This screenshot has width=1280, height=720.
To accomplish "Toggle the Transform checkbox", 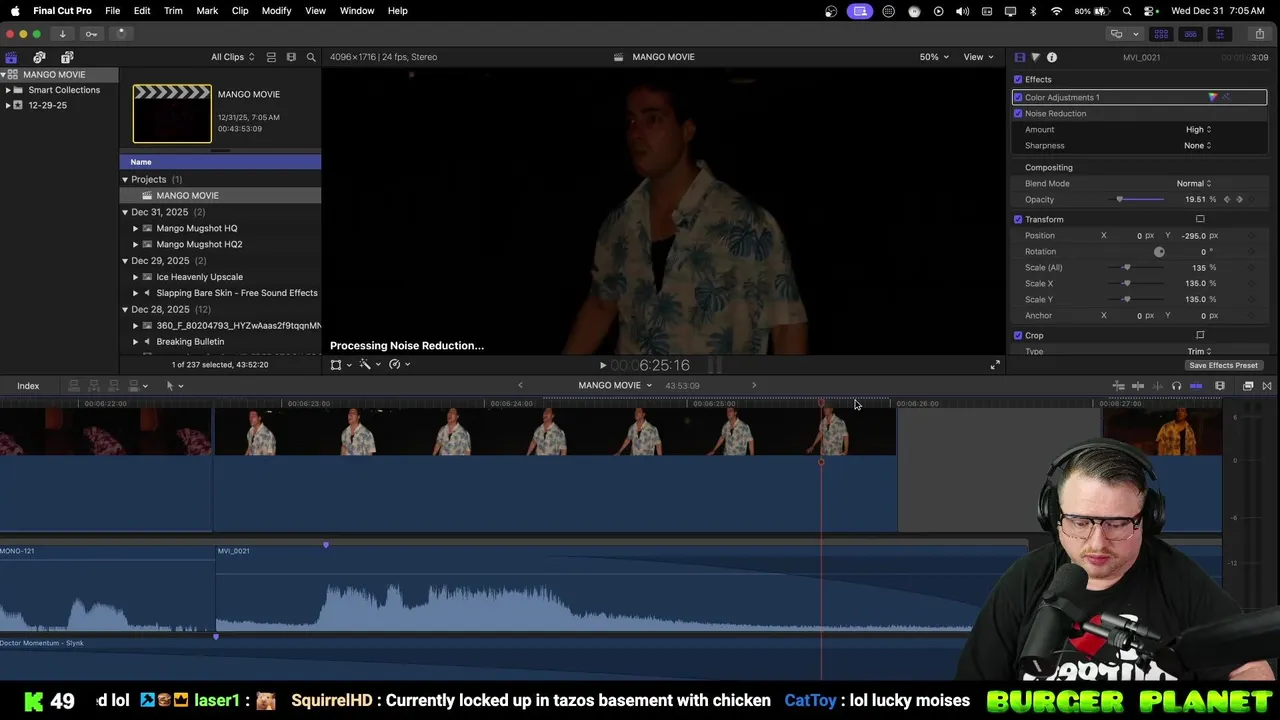I will 1018,219.
